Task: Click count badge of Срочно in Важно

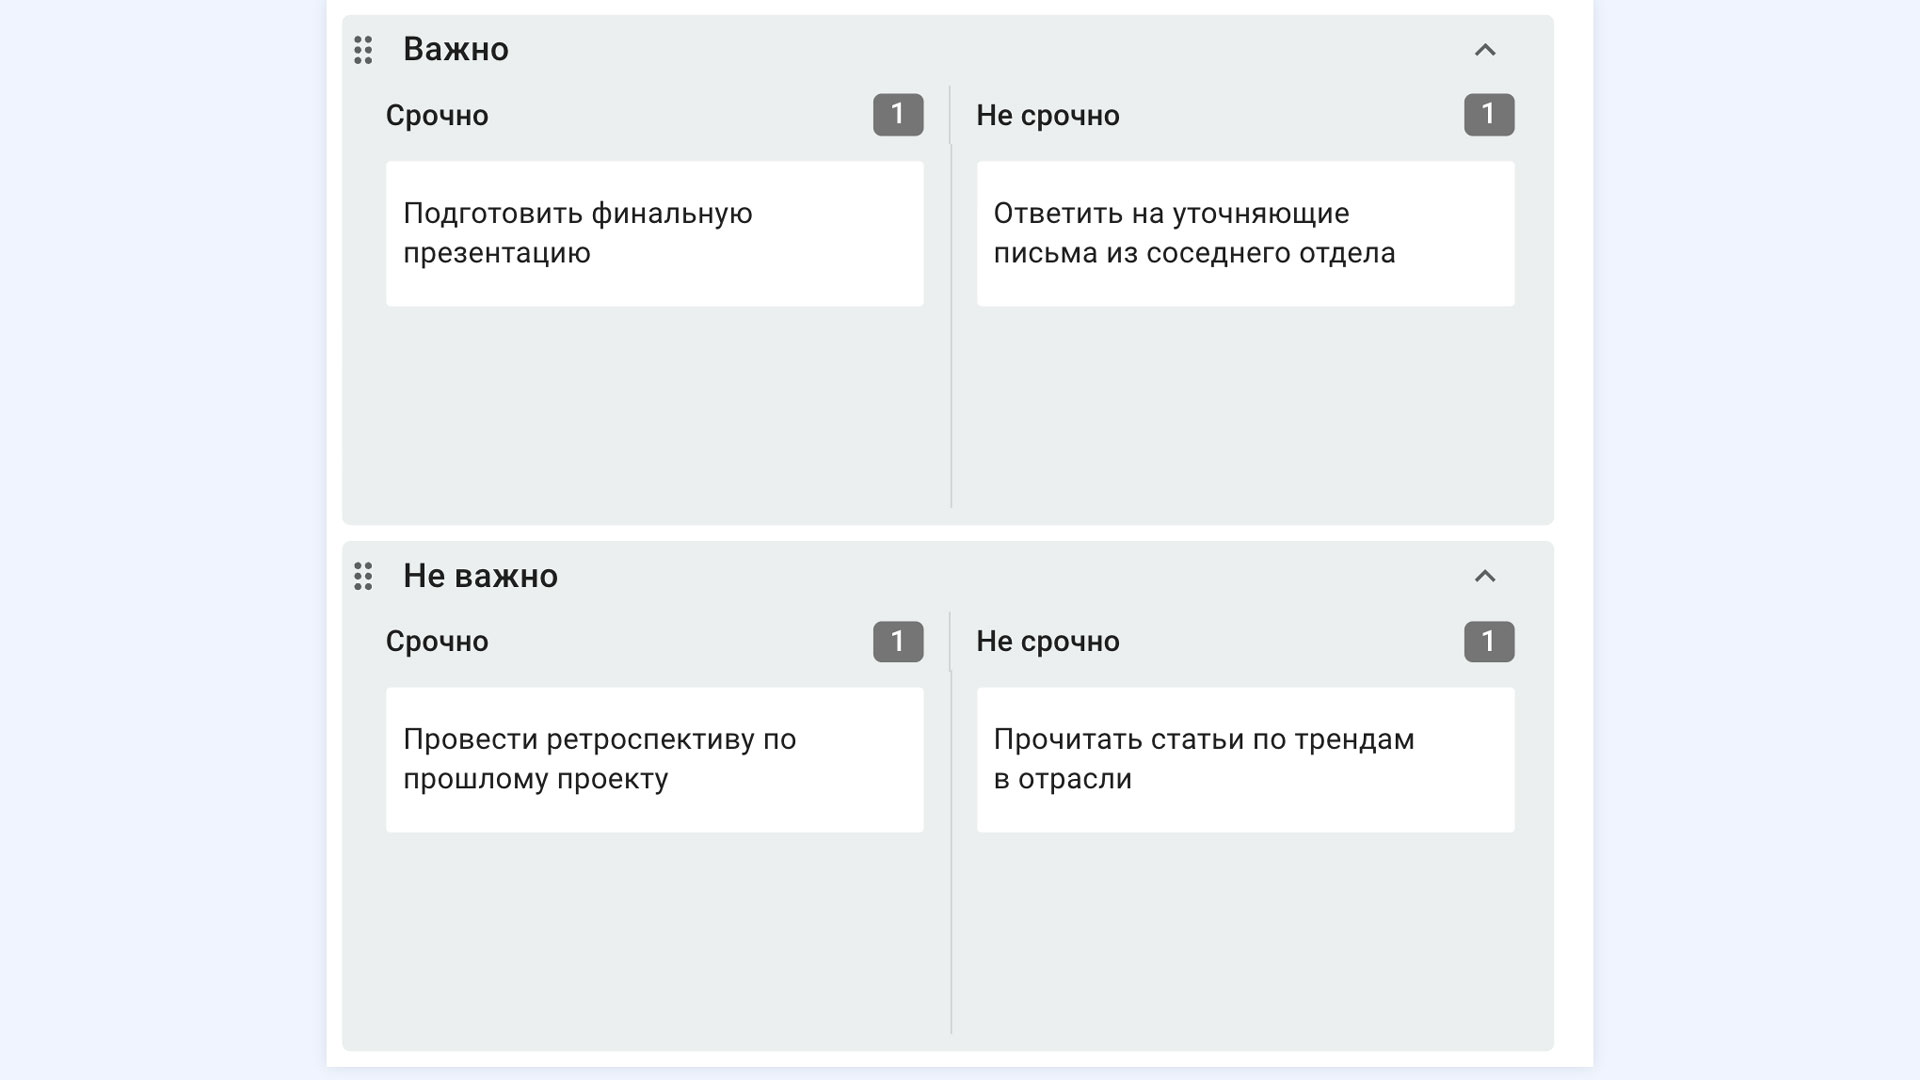Action: click(898, 115)
